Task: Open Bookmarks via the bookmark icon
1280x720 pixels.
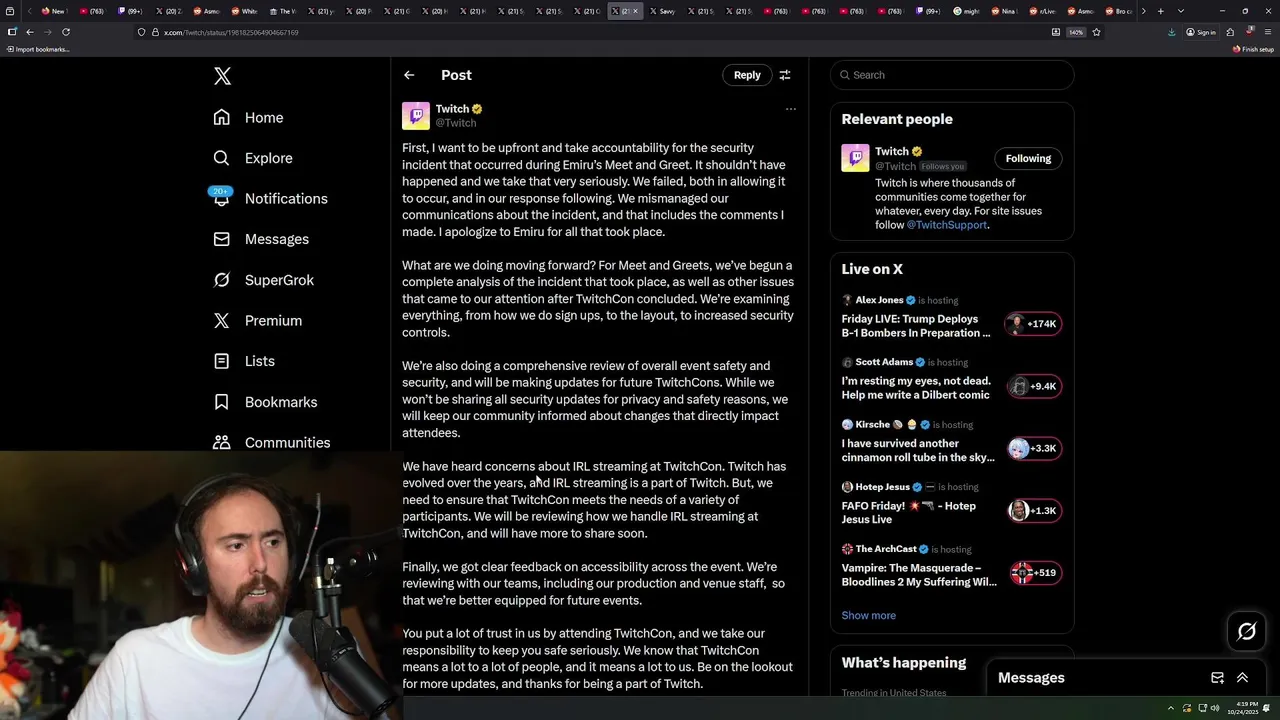Action: click(221, 402)
